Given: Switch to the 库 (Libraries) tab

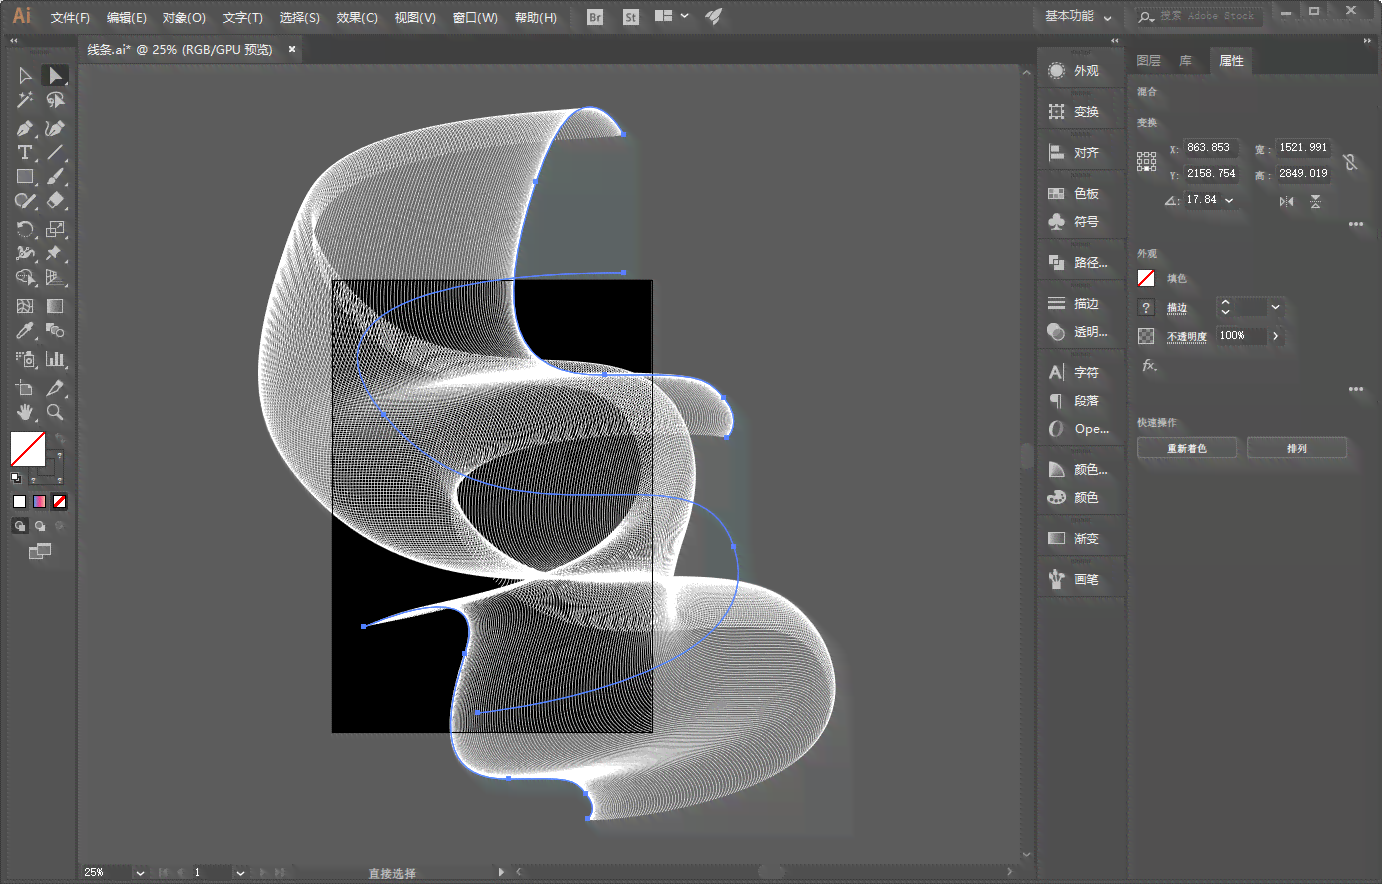Looking at the screenshot, I should [1185, 61].
